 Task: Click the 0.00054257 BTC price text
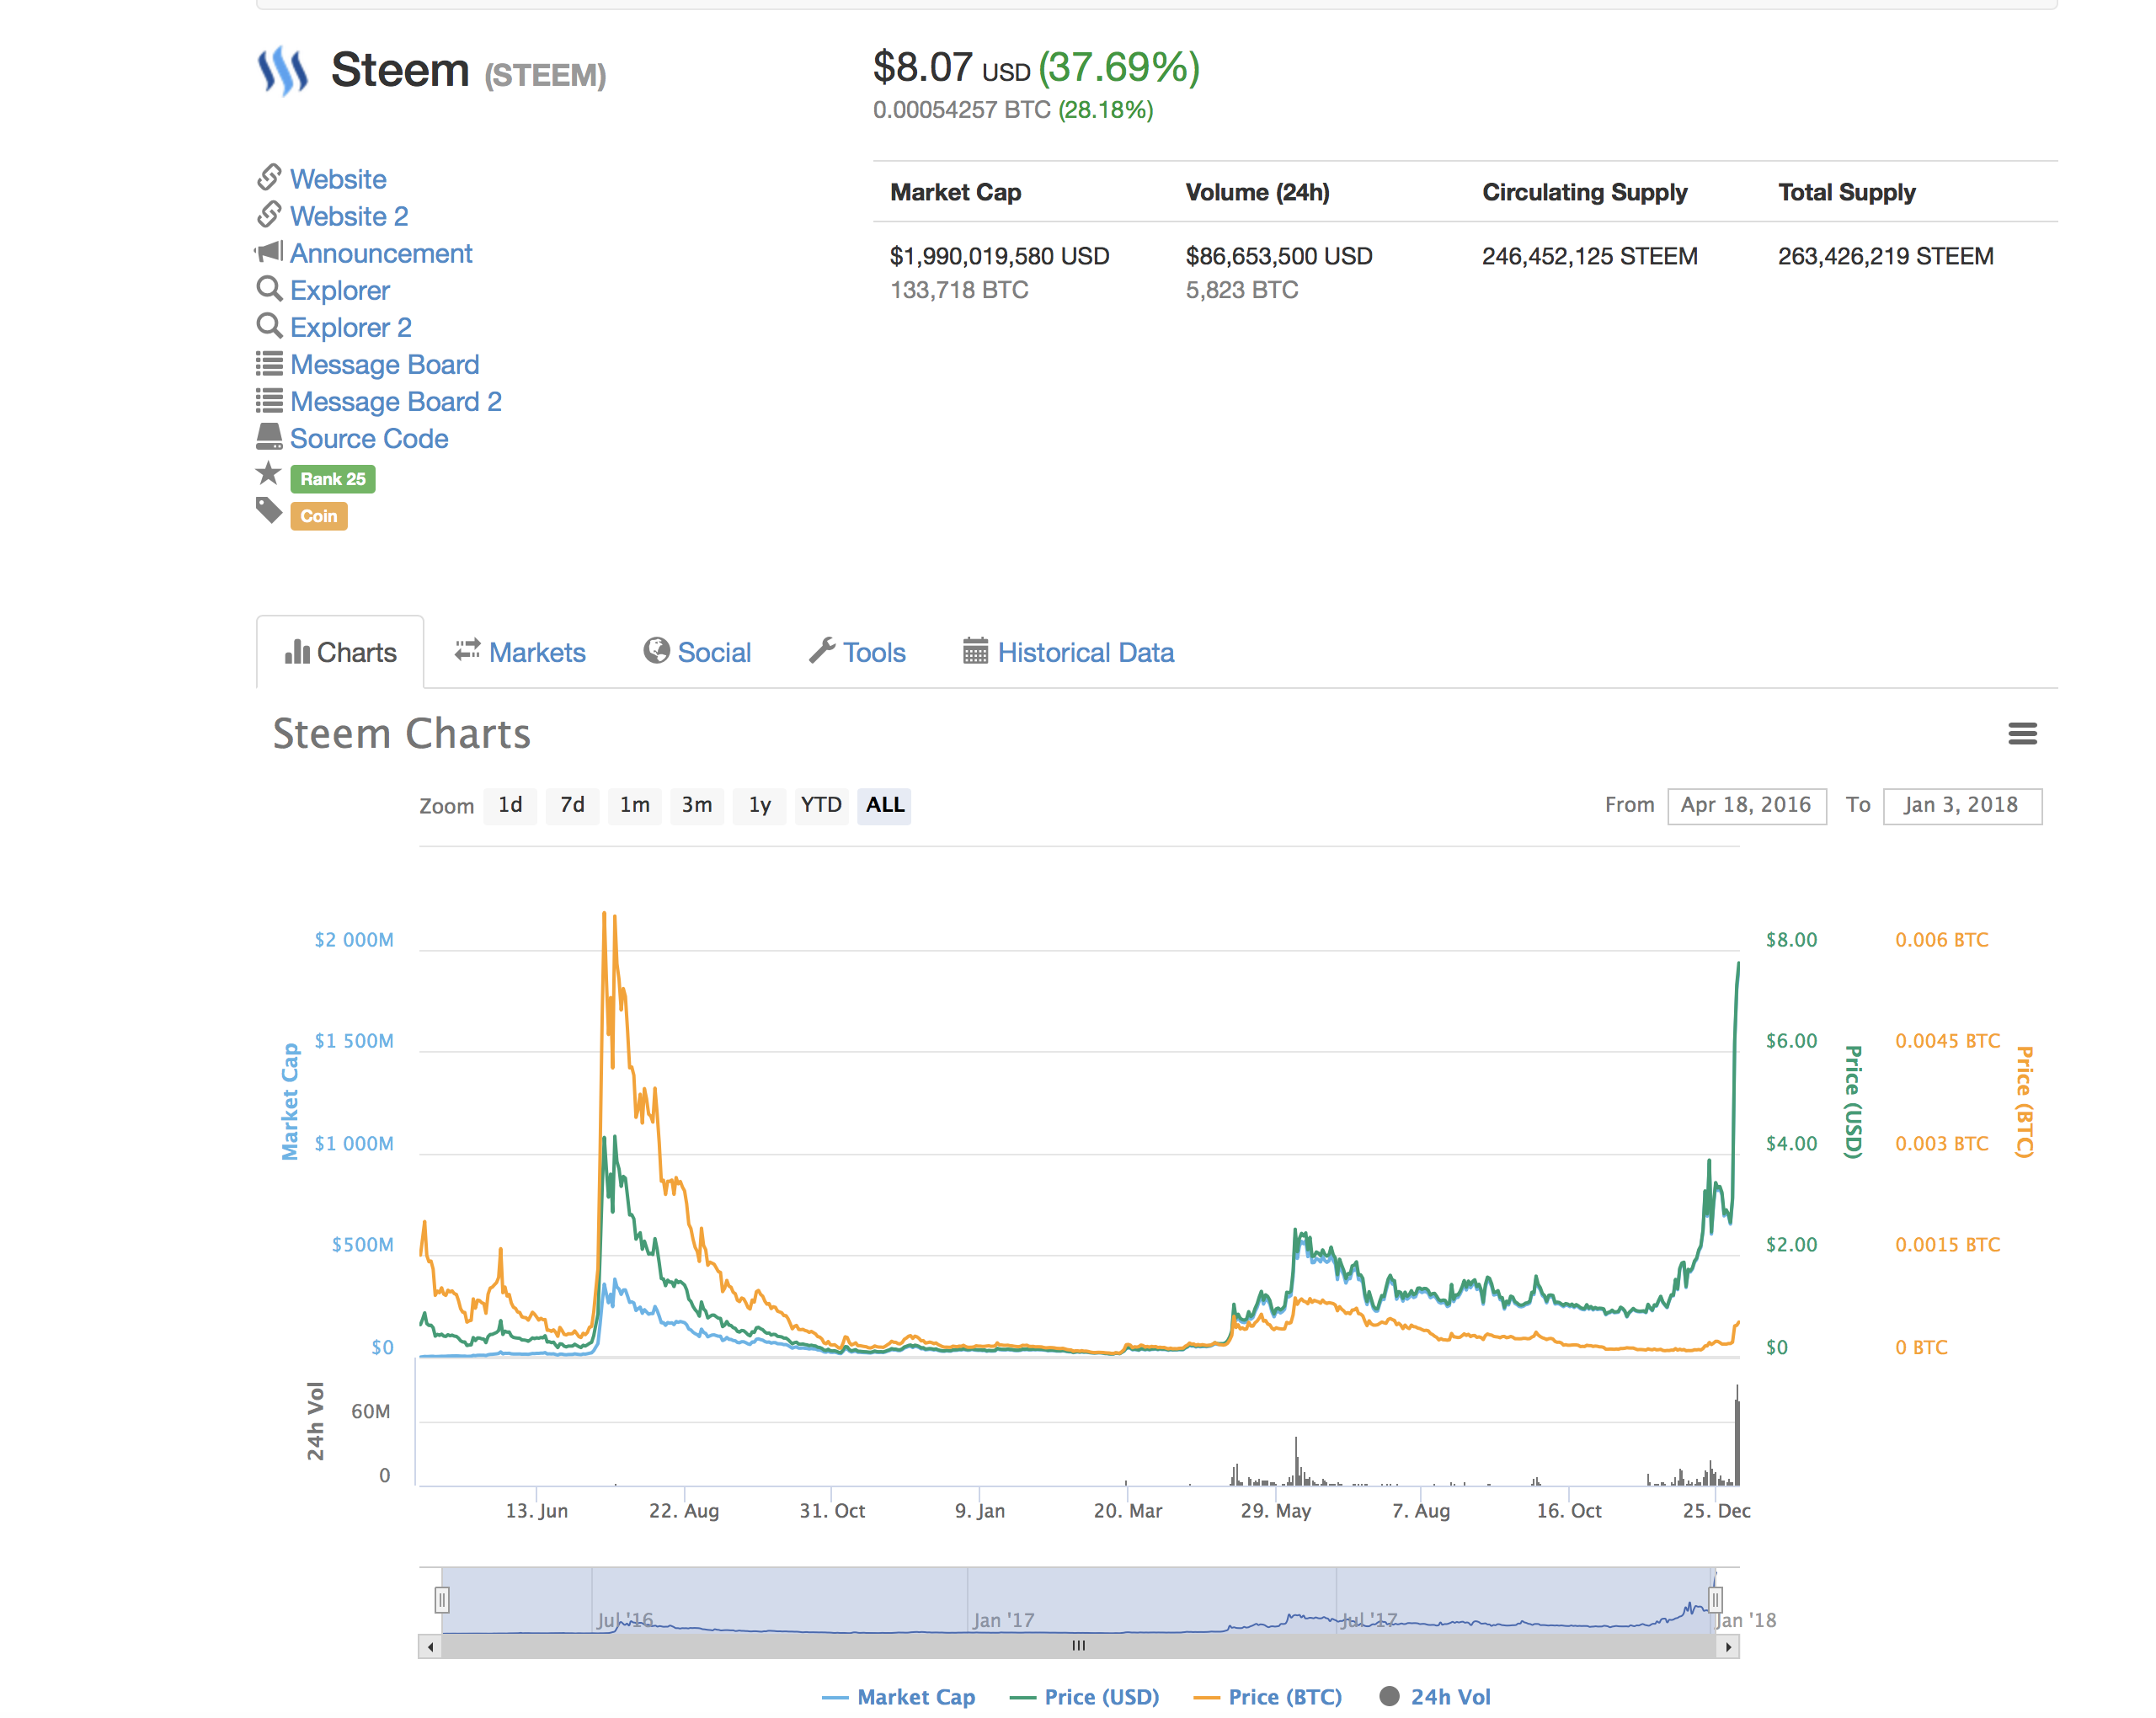pyautogui.click(x=961, y=110)
